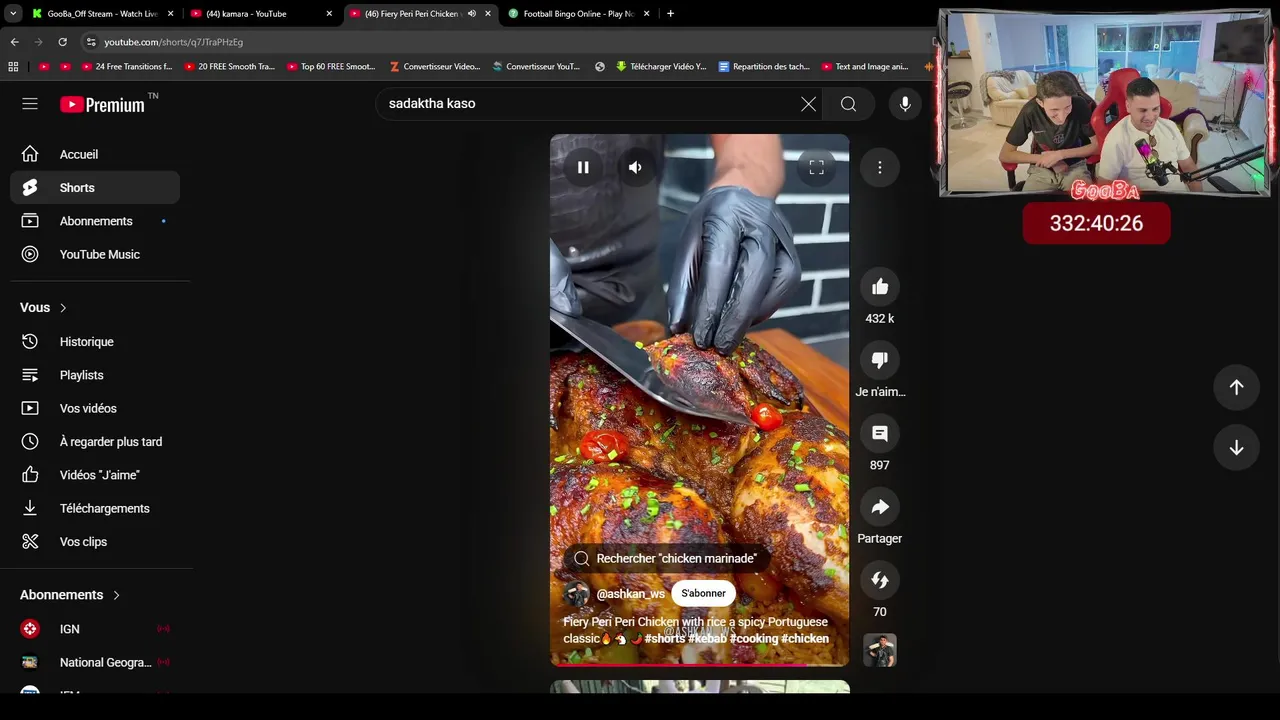Share the Short via Partager
This screenshot has width=1280, height=720.
(x=880, y=507)
